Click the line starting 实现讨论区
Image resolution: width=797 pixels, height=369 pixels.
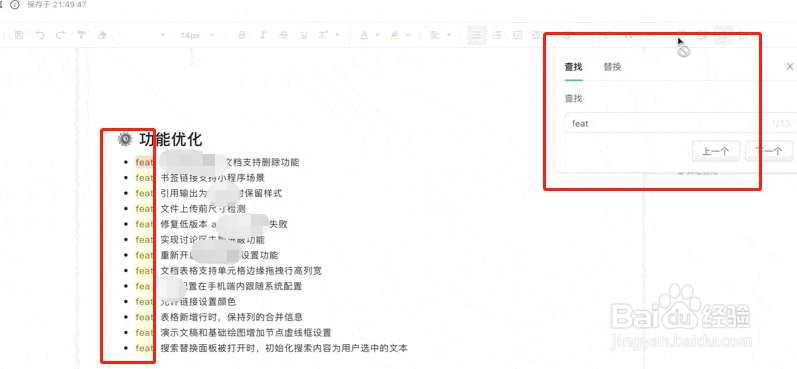coord(212,240)
